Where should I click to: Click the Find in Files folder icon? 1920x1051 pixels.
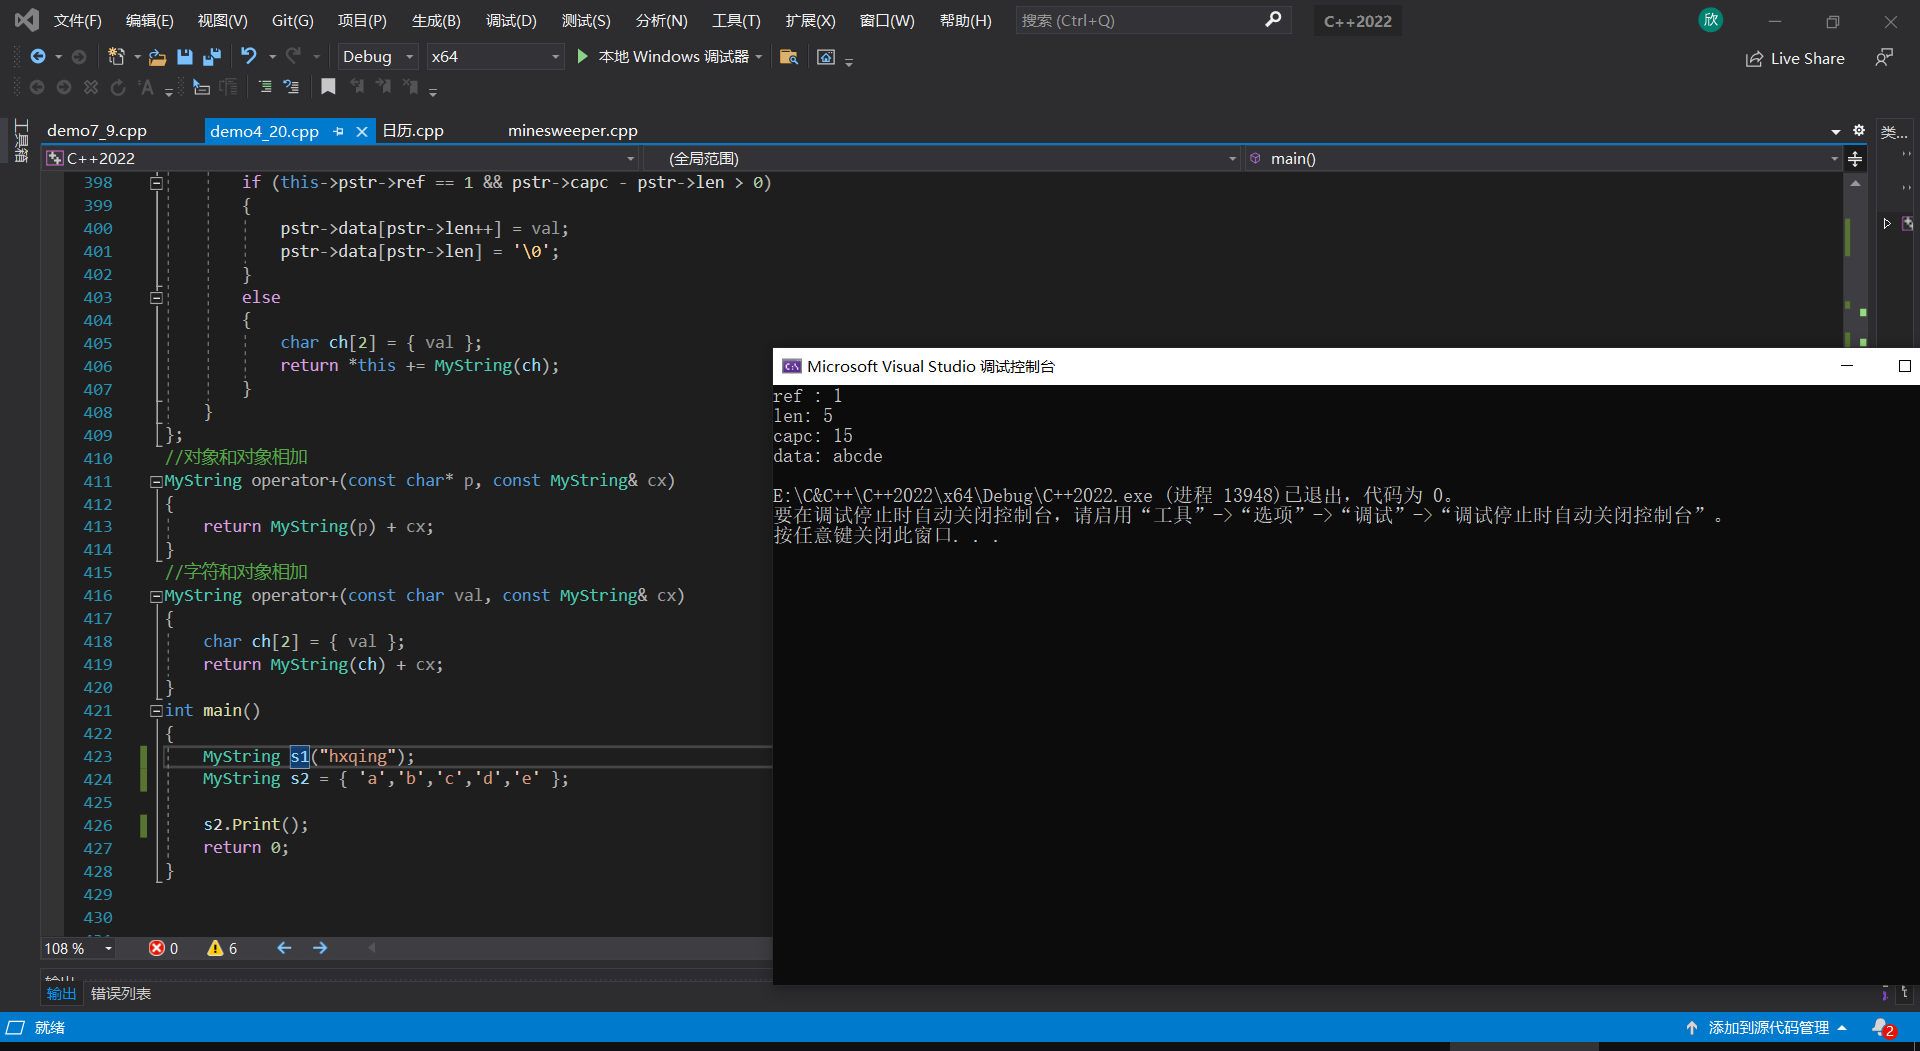(x=789, y=57)
